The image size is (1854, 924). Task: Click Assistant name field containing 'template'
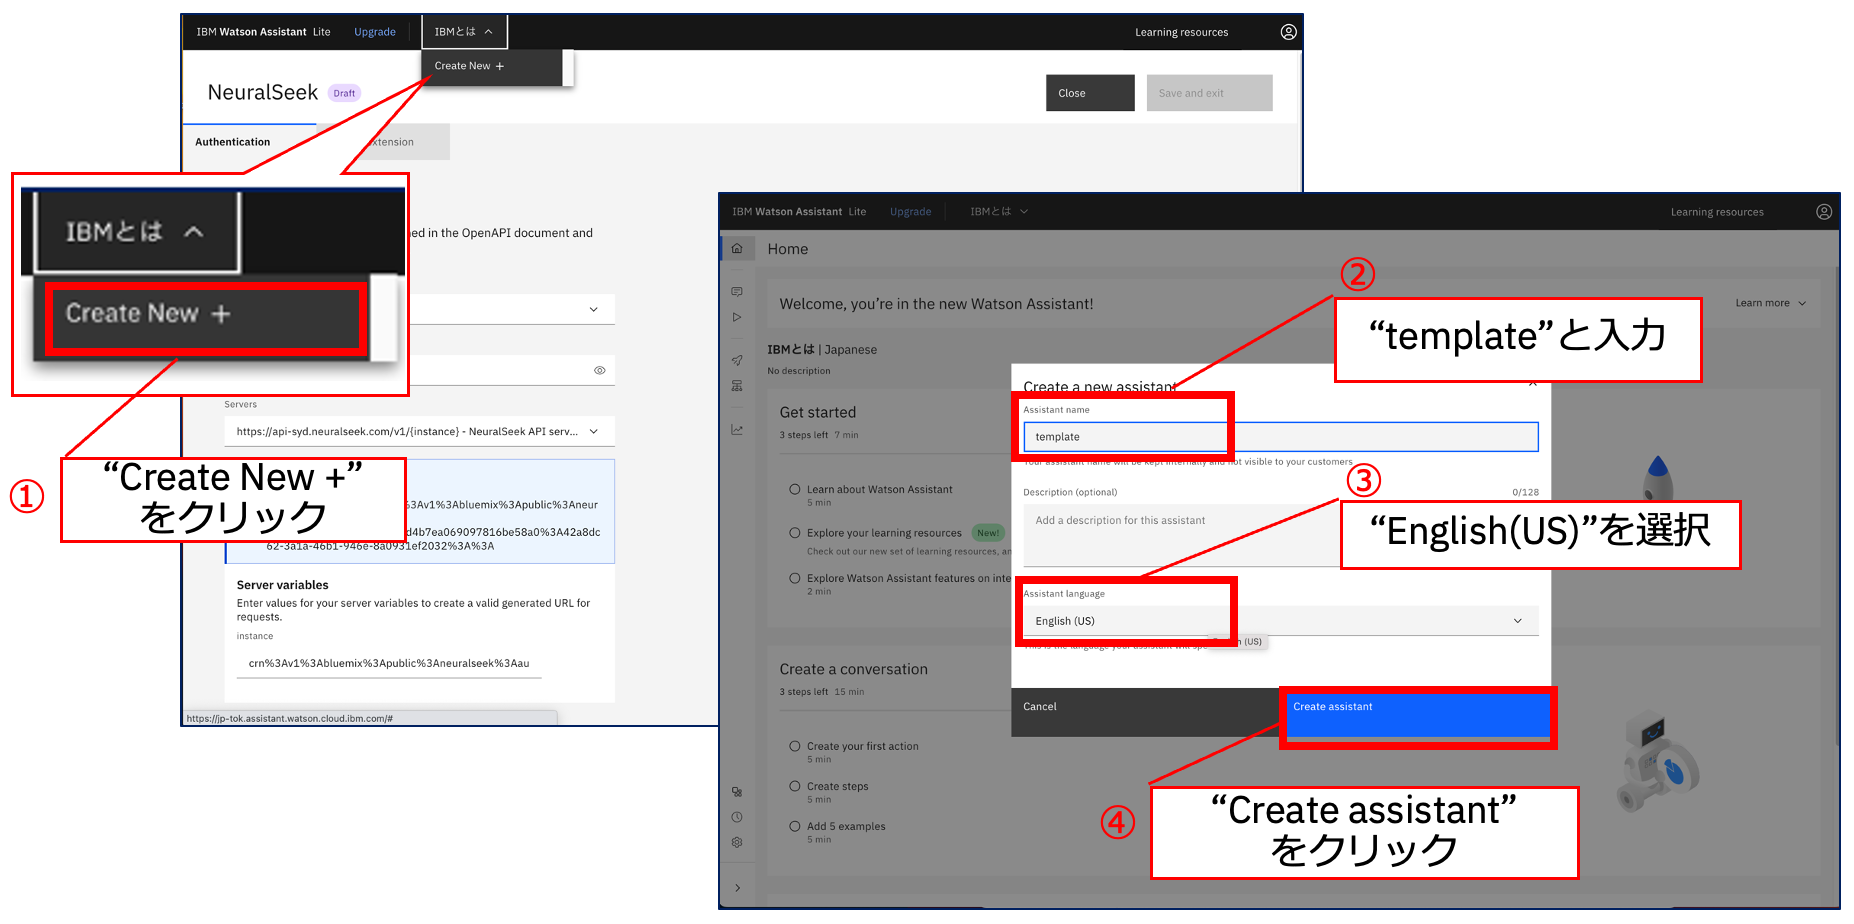[x=1280, y=437]
